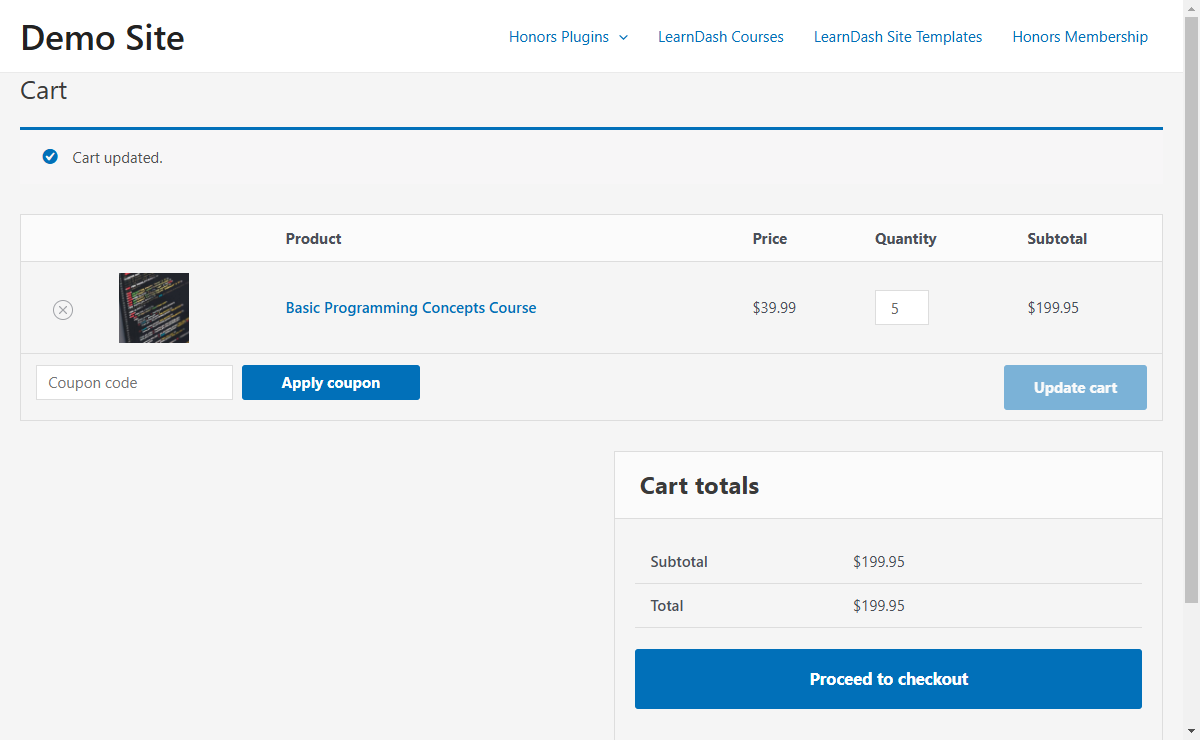Click the product thumbnail image

coord(153,308)
